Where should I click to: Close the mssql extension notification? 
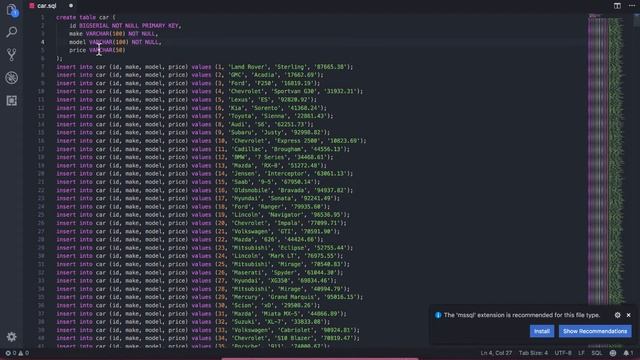(629, 315)
